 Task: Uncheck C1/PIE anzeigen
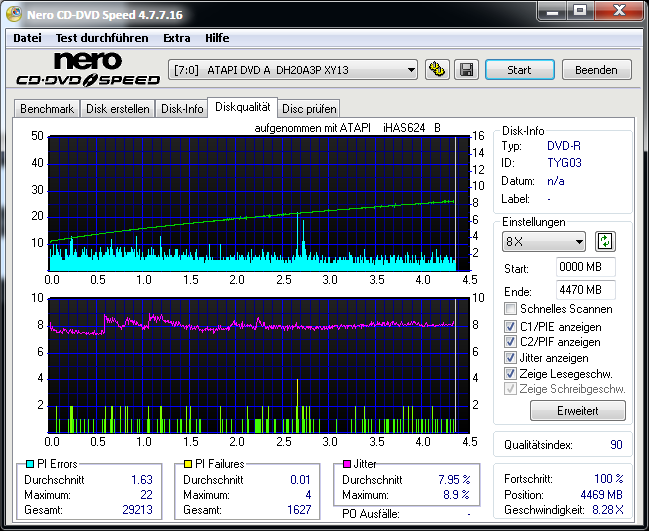coord(510,327)
